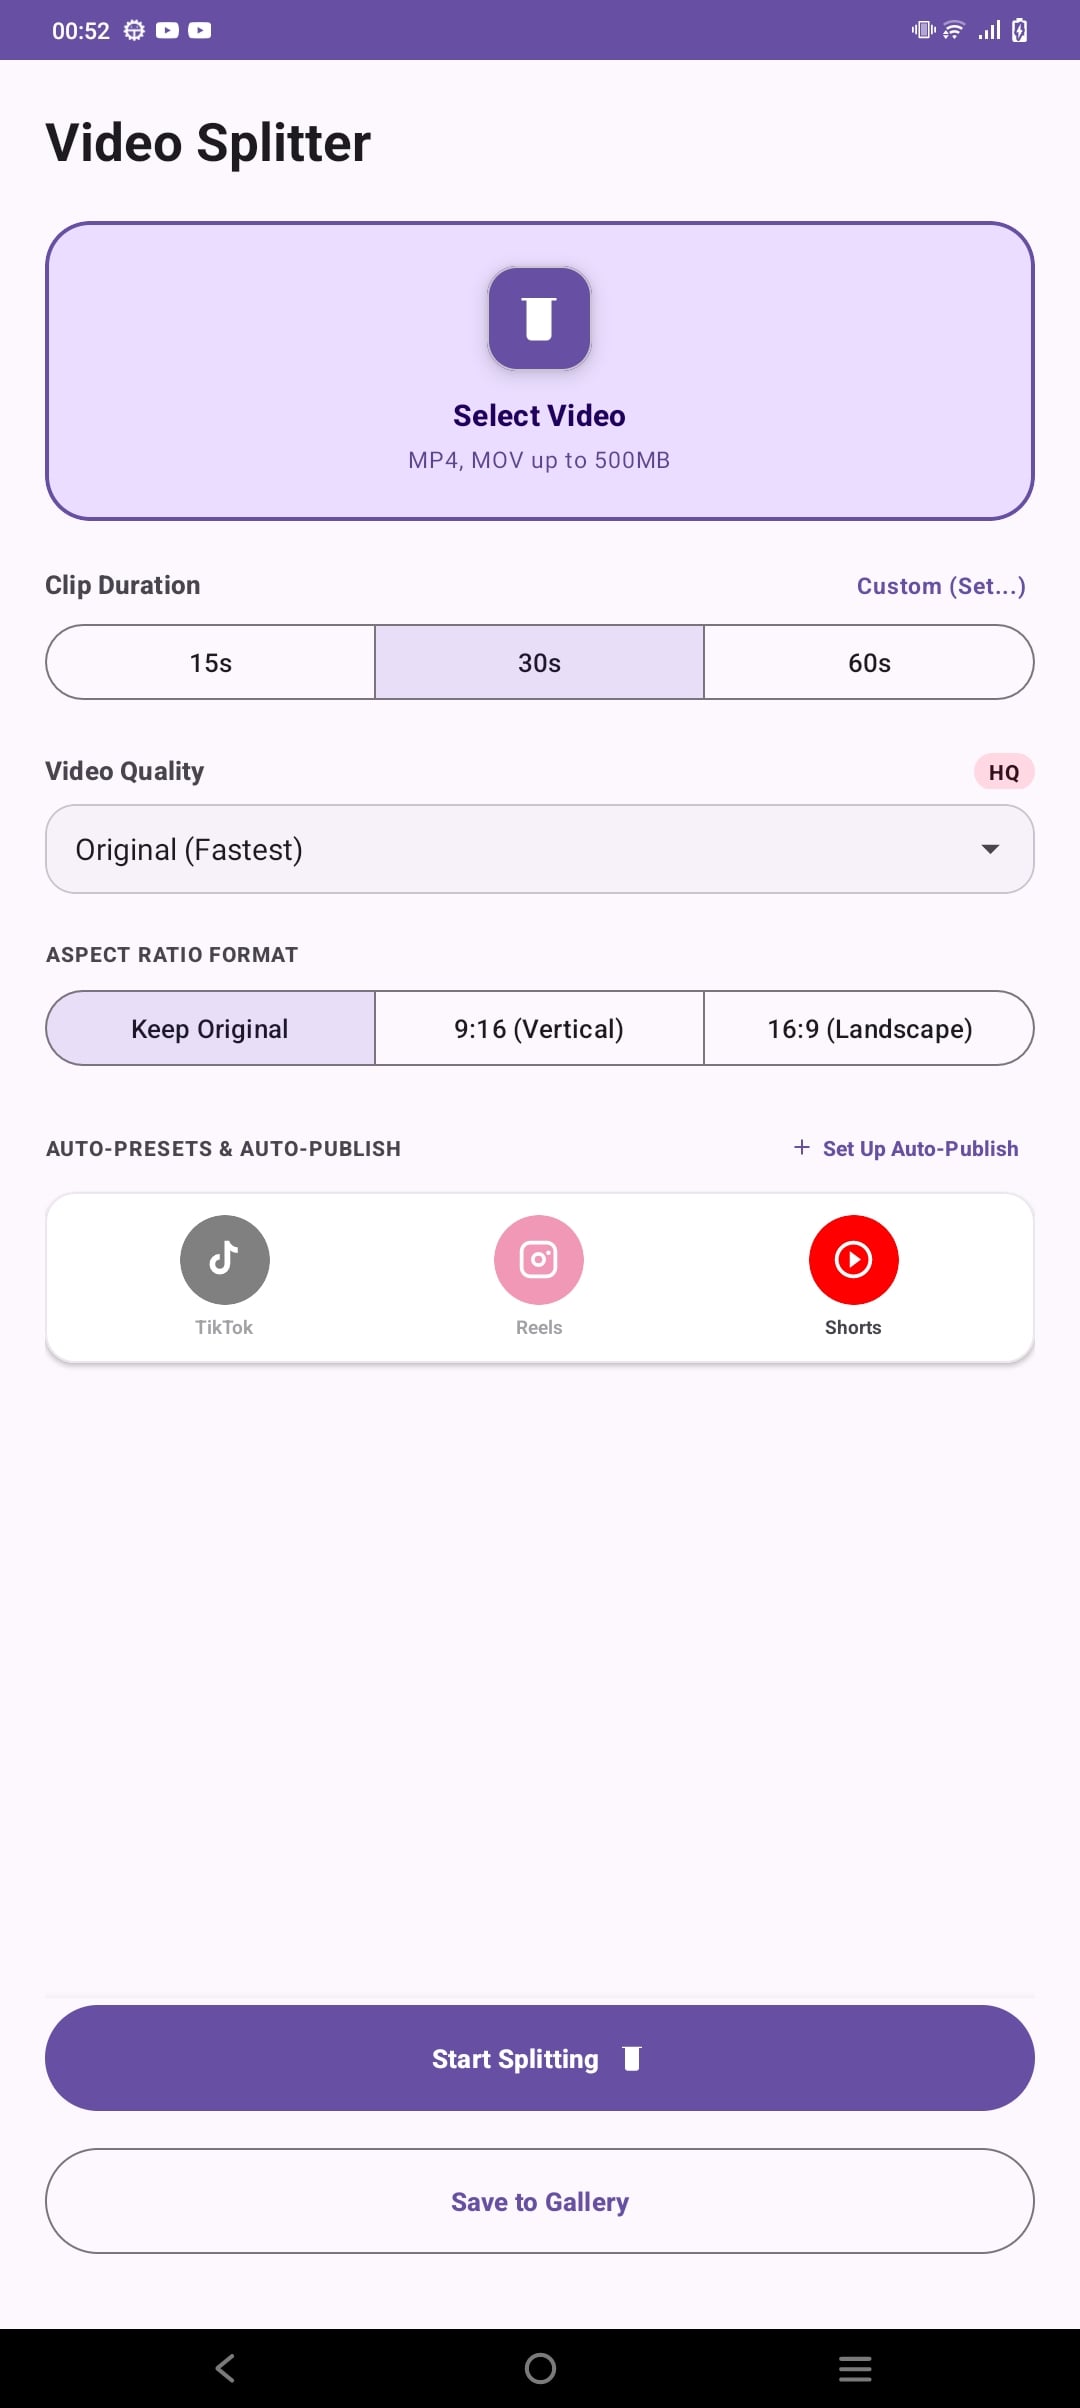Switch aspect ratio to 16:9 (Landscape)
This screenshot has width=1080, height=2408.
(869, 1028)
